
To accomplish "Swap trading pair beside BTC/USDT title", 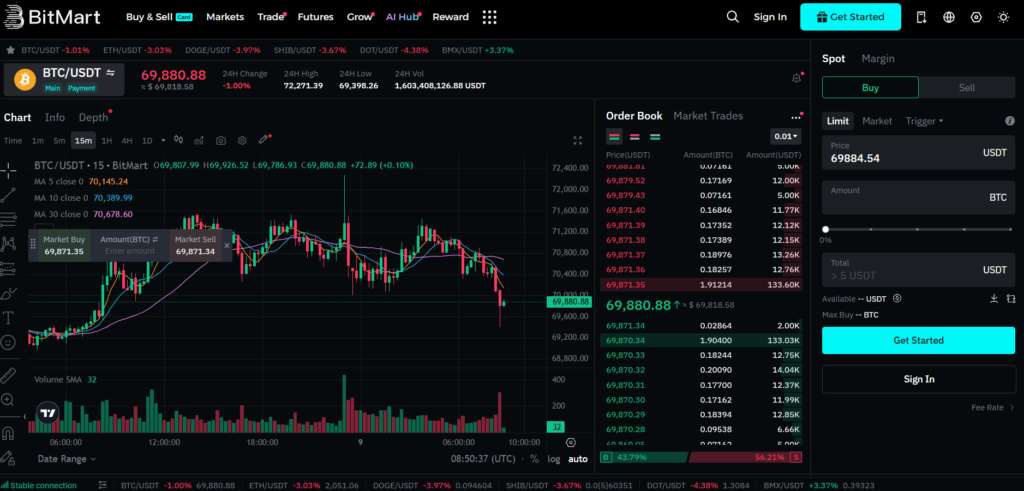I will (x=111, y=72).
